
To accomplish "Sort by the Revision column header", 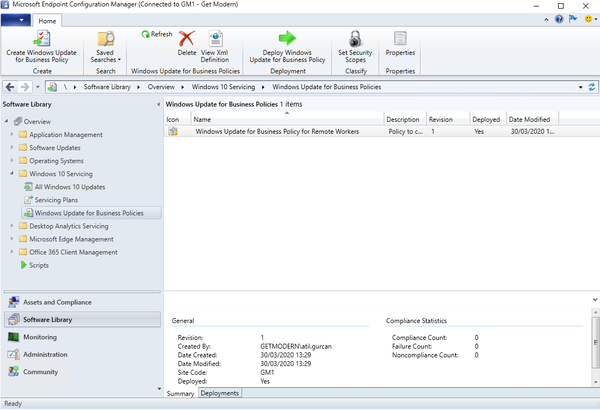I will click(x=448, y=119).
